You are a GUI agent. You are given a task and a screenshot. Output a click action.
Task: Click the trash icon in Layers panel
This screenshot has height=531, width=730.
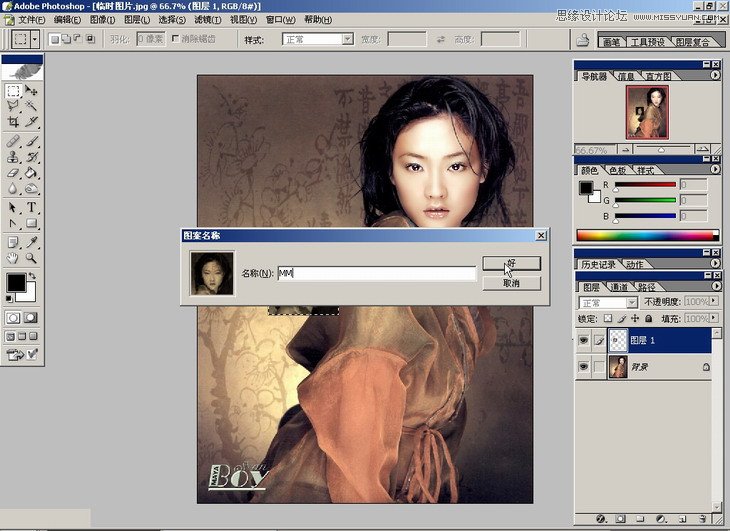[x=703, y=518]
